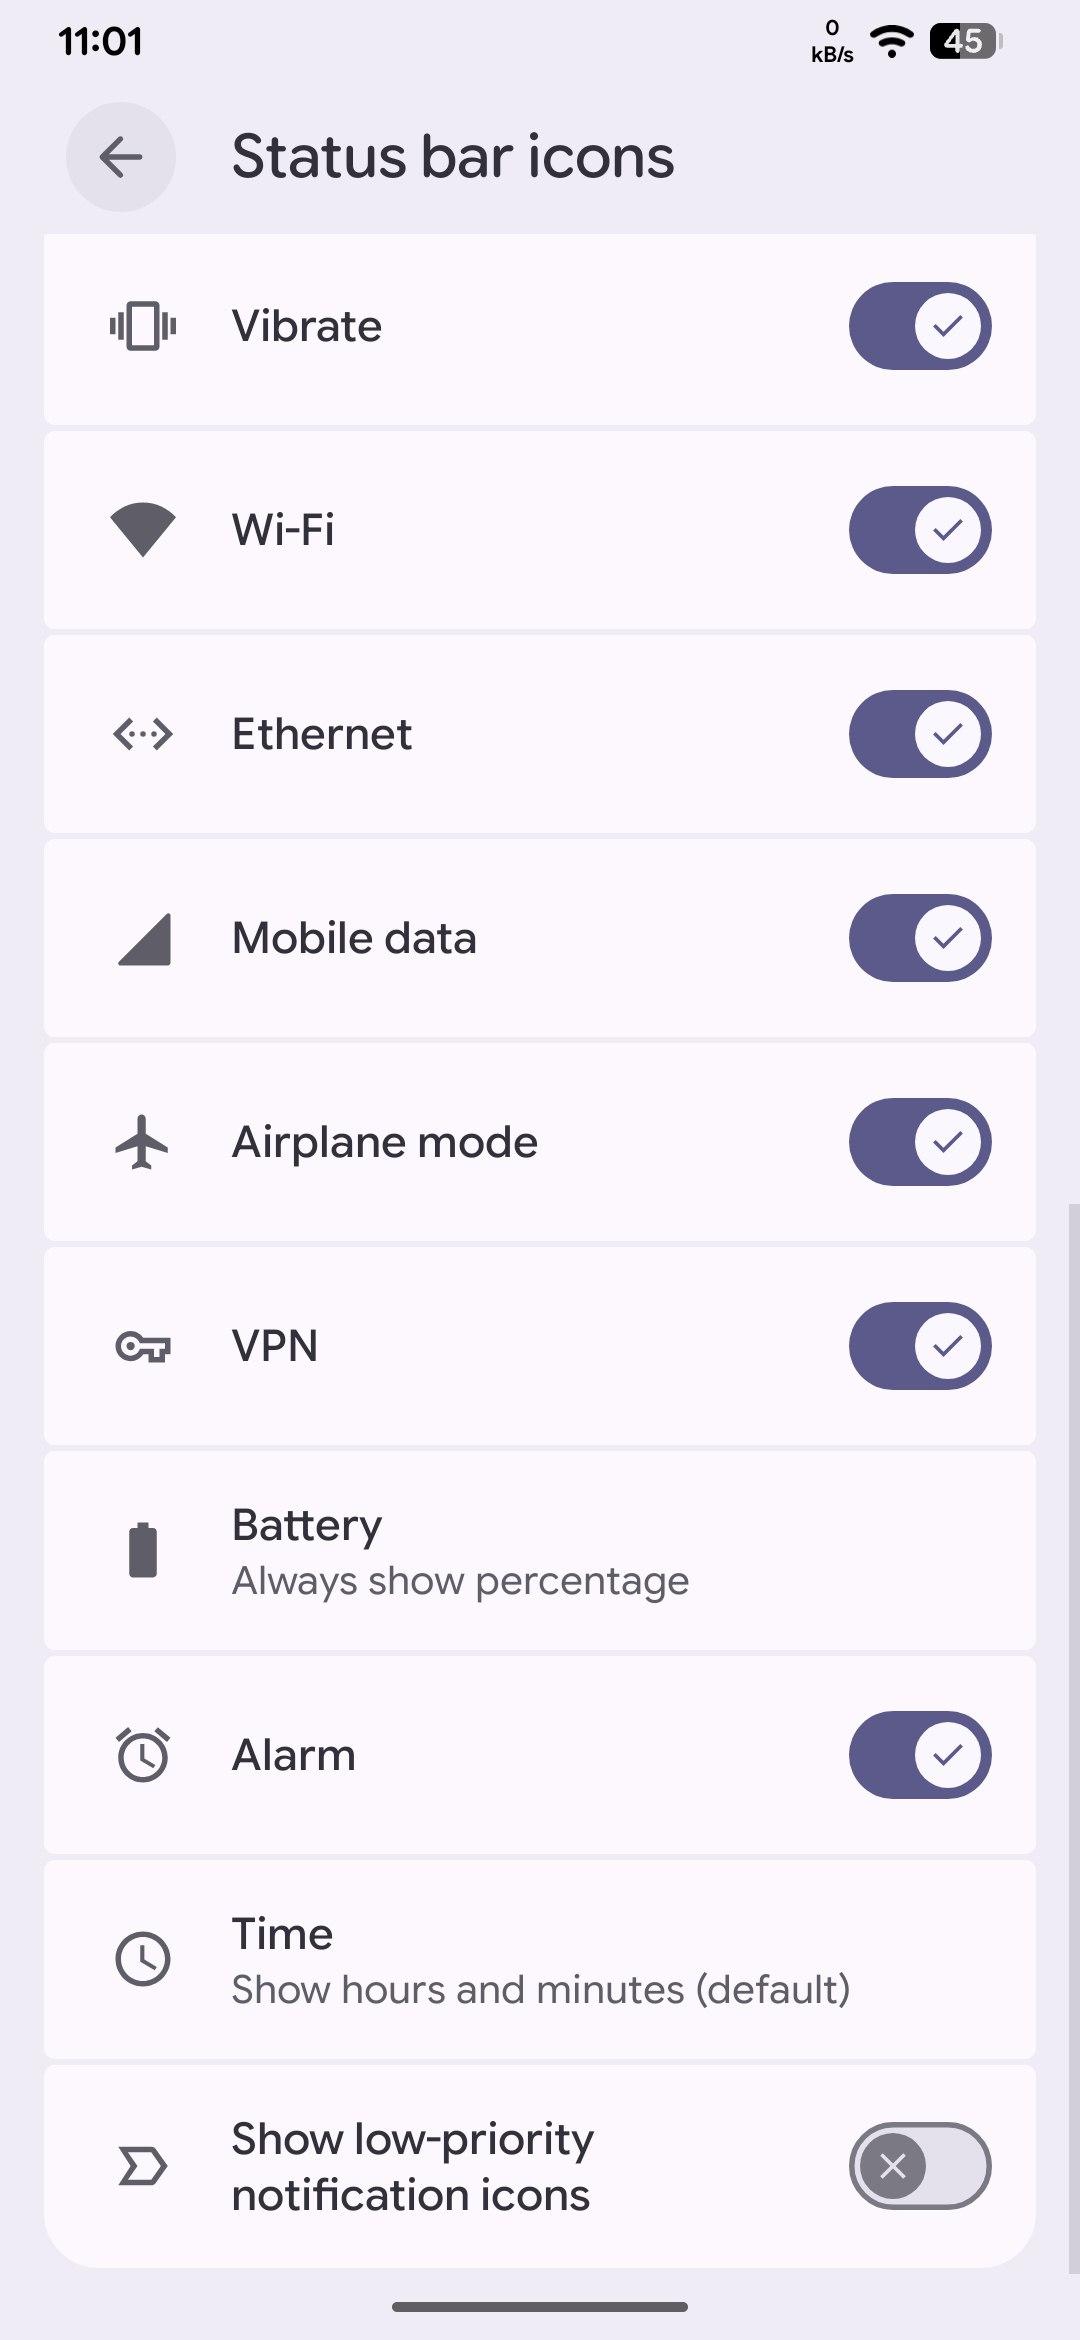Tap the Mobile data signal icon
Image resolution: width=1080 pixels, height=2340 pixels.
144,939
